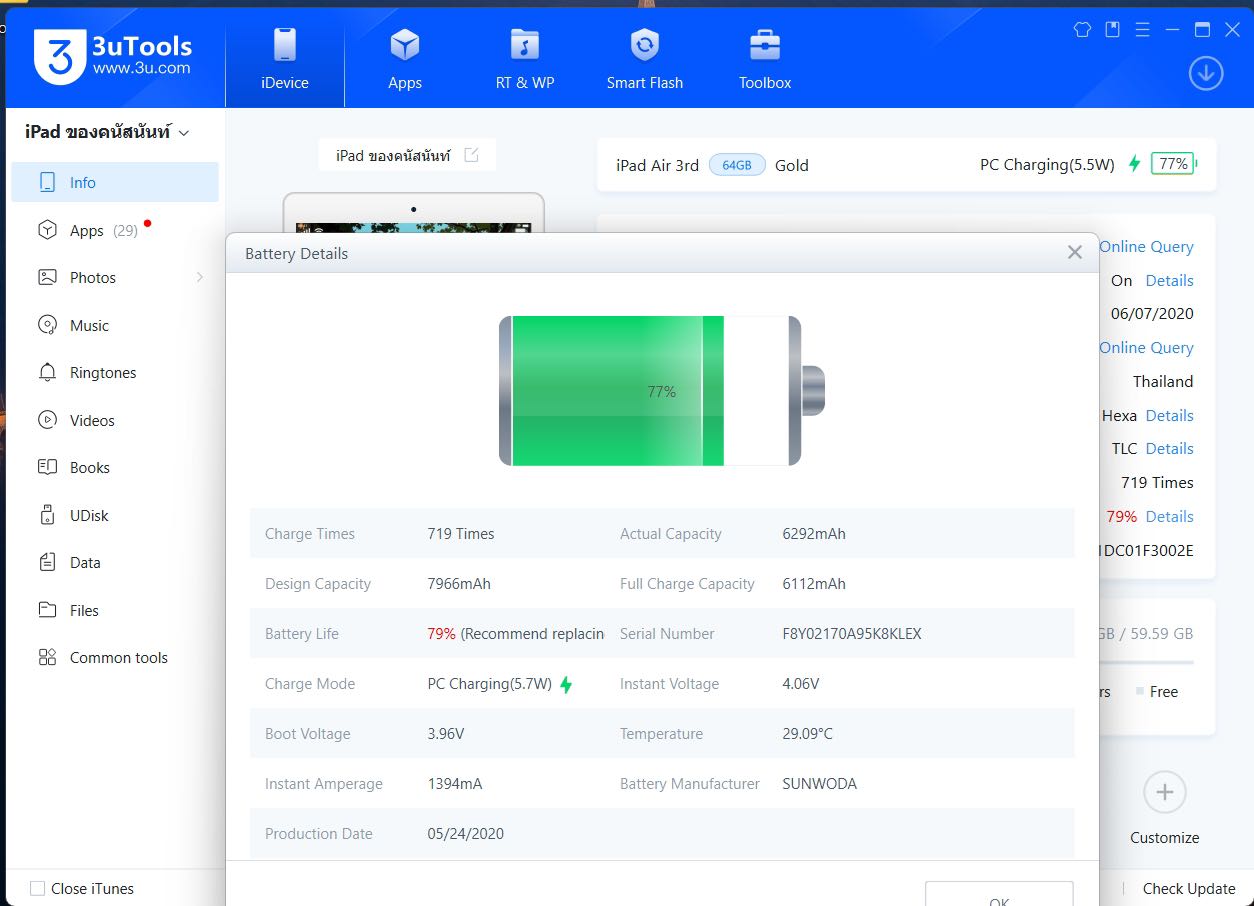Open the Smart Flash section
The image size is (1254, 906).
644,59
